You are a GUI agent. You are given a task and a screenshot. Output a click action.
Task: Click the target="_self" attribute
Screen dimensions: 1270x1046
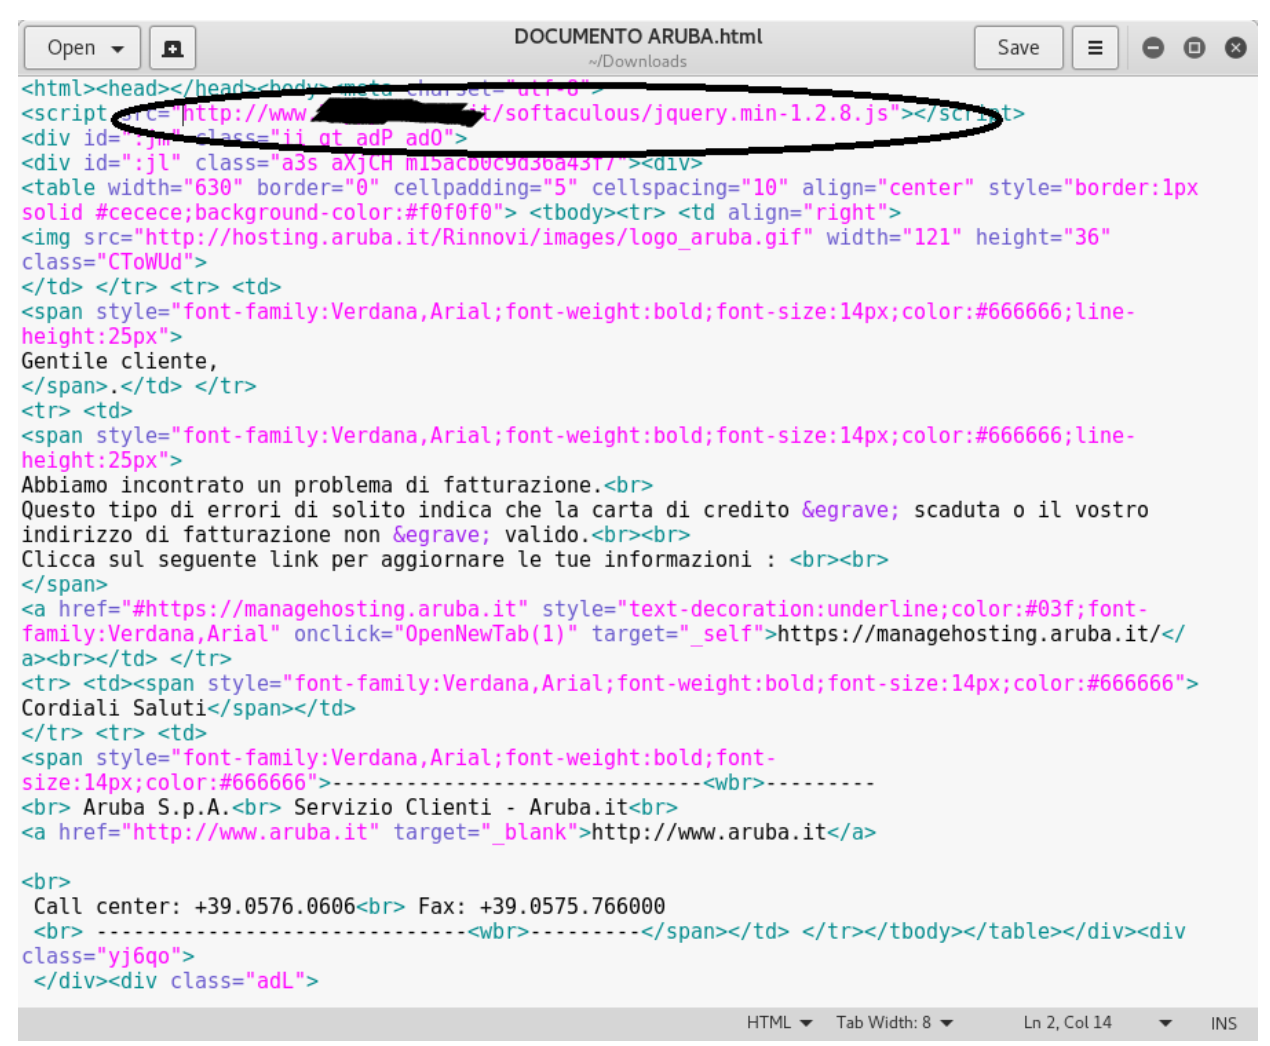[x=678, y=634]
